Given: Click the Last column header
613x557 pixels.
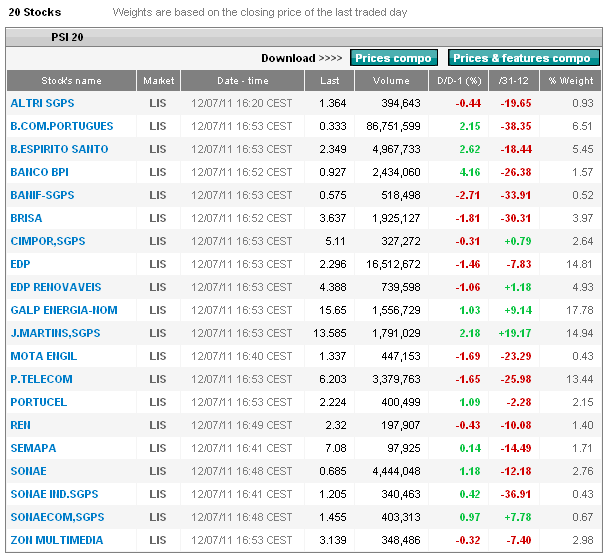Looking at the screenshot, I should (x=330, y=81).
